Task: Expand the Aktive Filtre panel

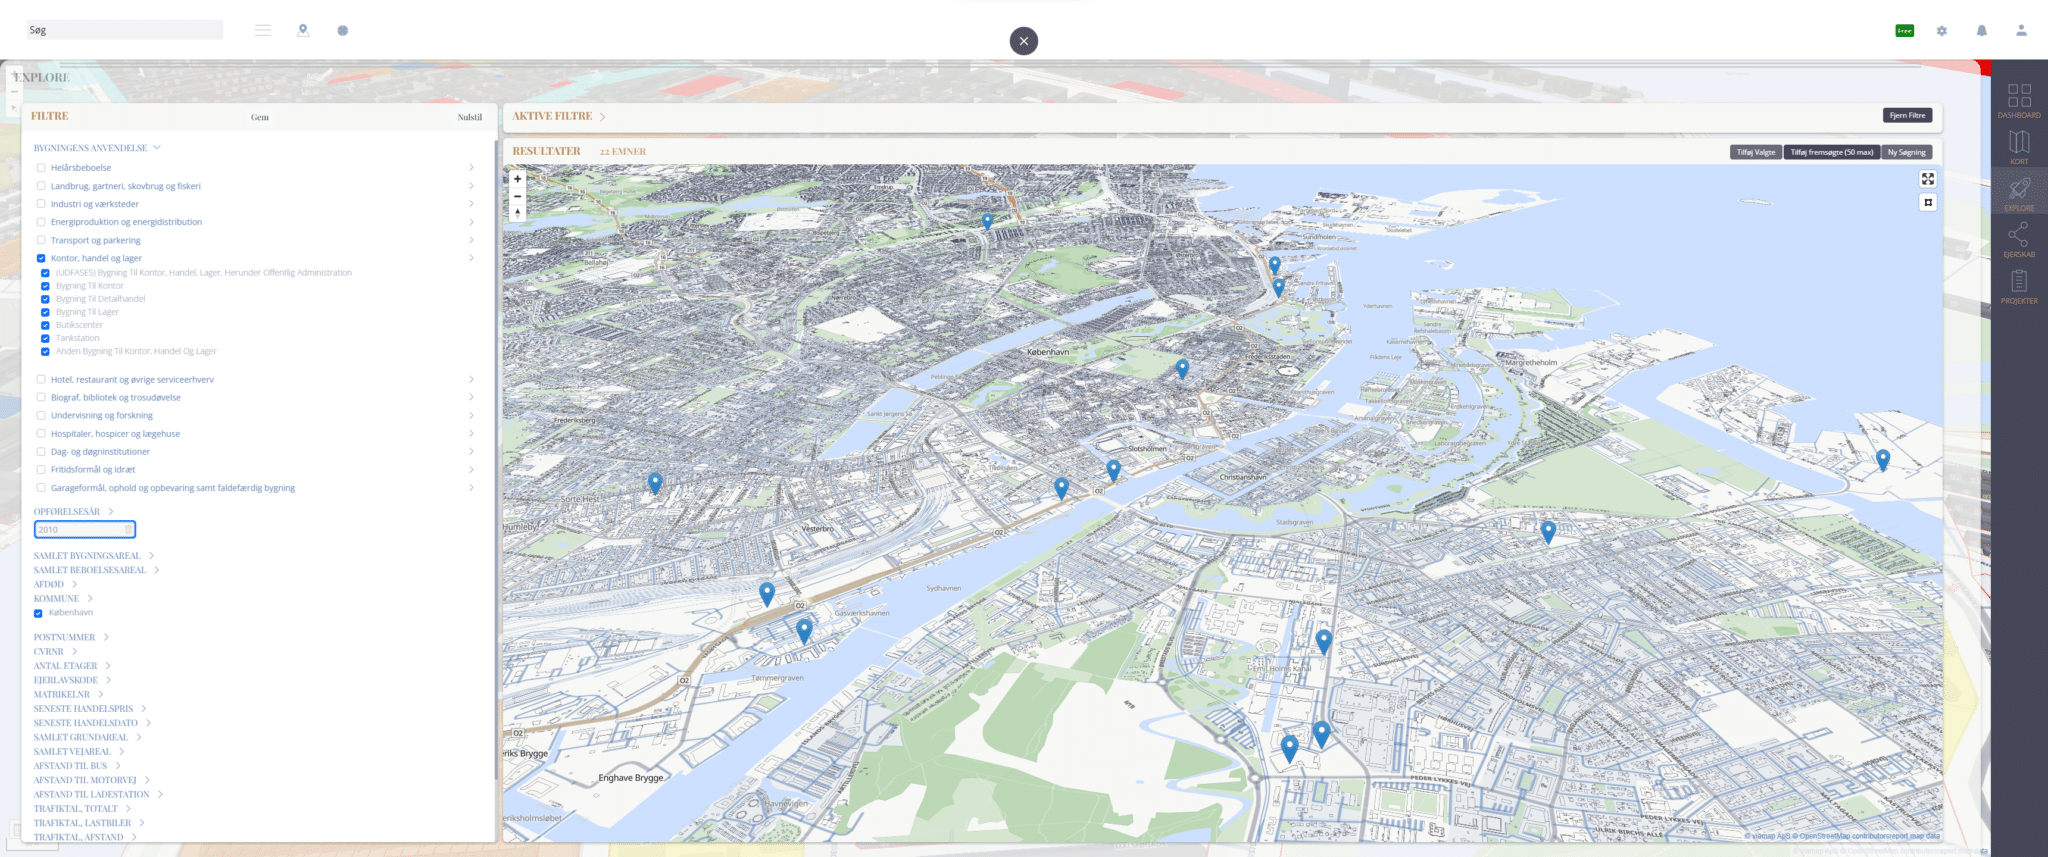Action: click(x=602, y=117)
